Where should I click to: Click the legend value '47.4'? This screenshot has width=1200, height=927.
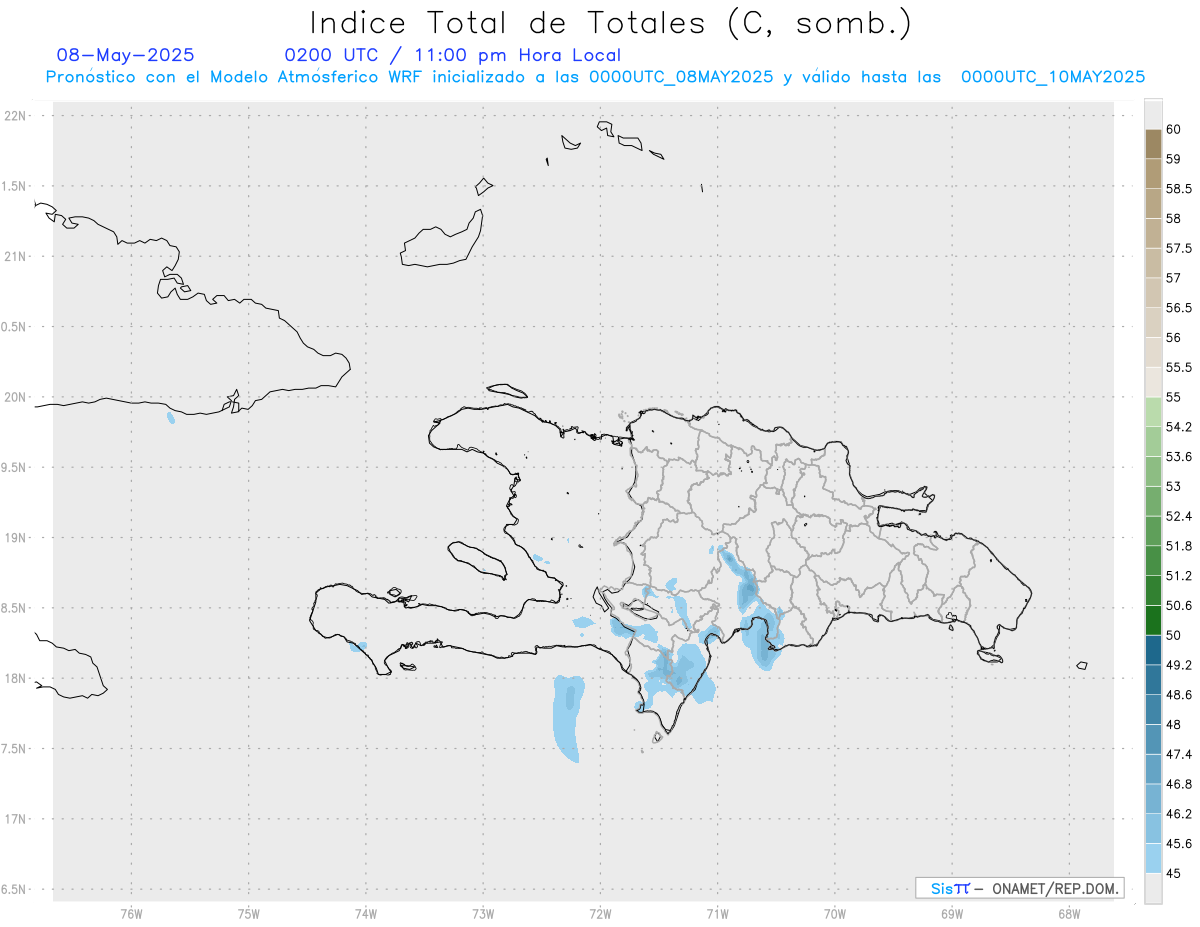pyautogui.click(x=1179, y=754)
